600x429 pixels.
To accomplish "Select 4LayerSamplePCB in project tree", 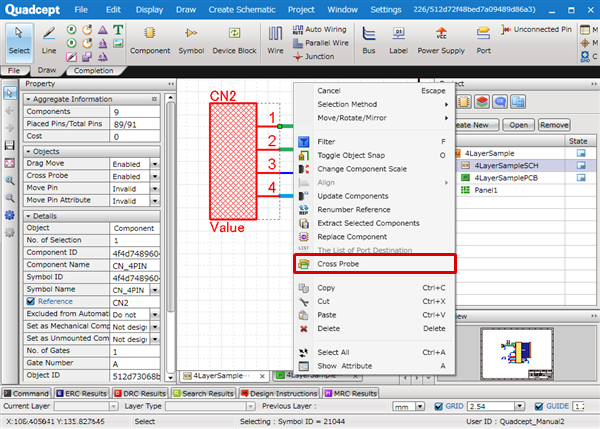I will pos(505,178).
